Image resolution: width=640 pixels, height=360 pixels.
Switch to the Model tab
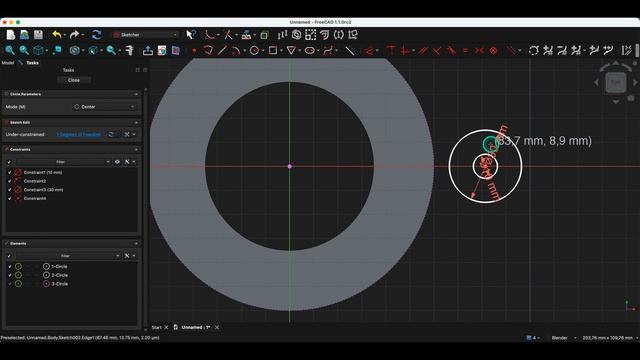(8, 63)
